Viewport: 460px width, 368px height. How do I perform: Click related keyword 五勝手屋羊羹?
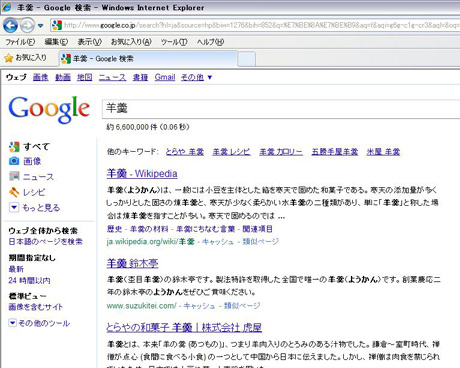335,152
